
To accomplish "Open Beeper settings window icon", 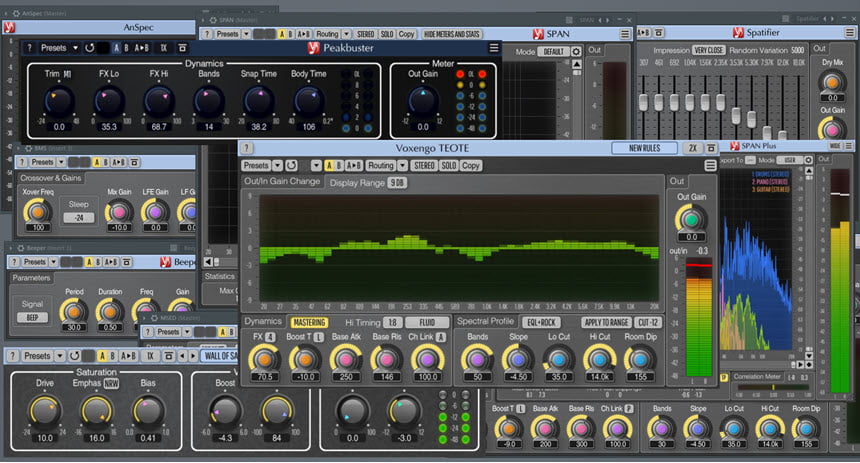I will [127, 262].
